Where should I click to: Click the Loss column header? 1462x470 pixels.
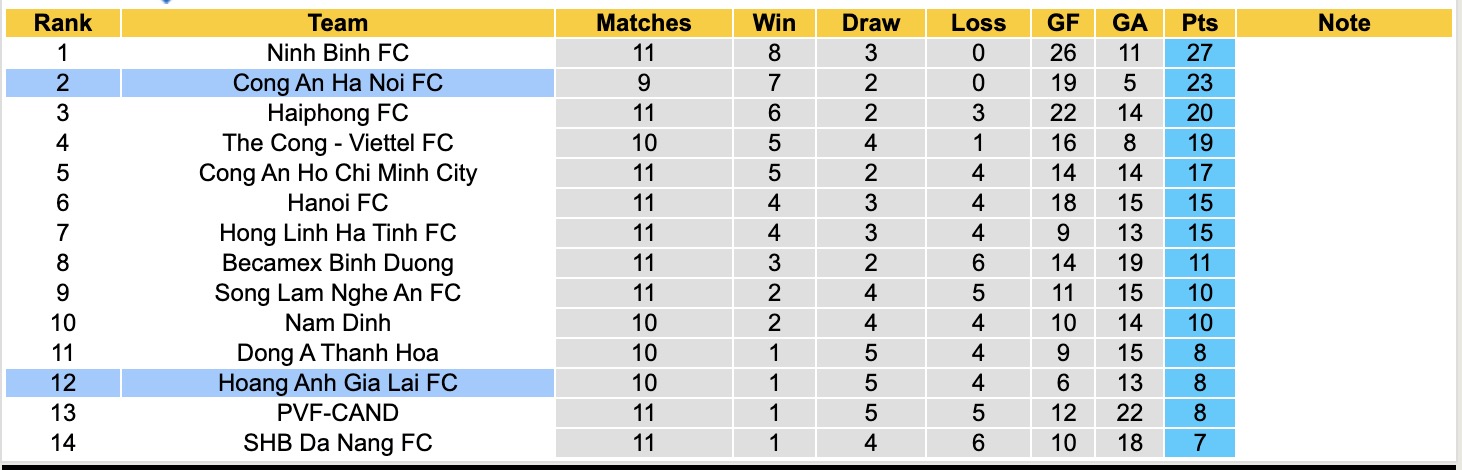click(x=978, y=23)
